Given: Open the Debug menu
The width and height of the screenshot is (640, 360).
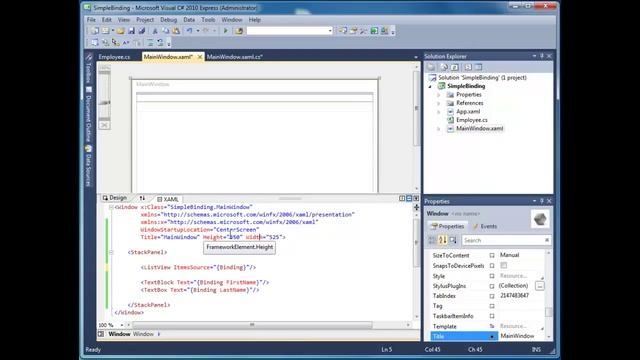Looking at the screenshot, I should (168, 20).
